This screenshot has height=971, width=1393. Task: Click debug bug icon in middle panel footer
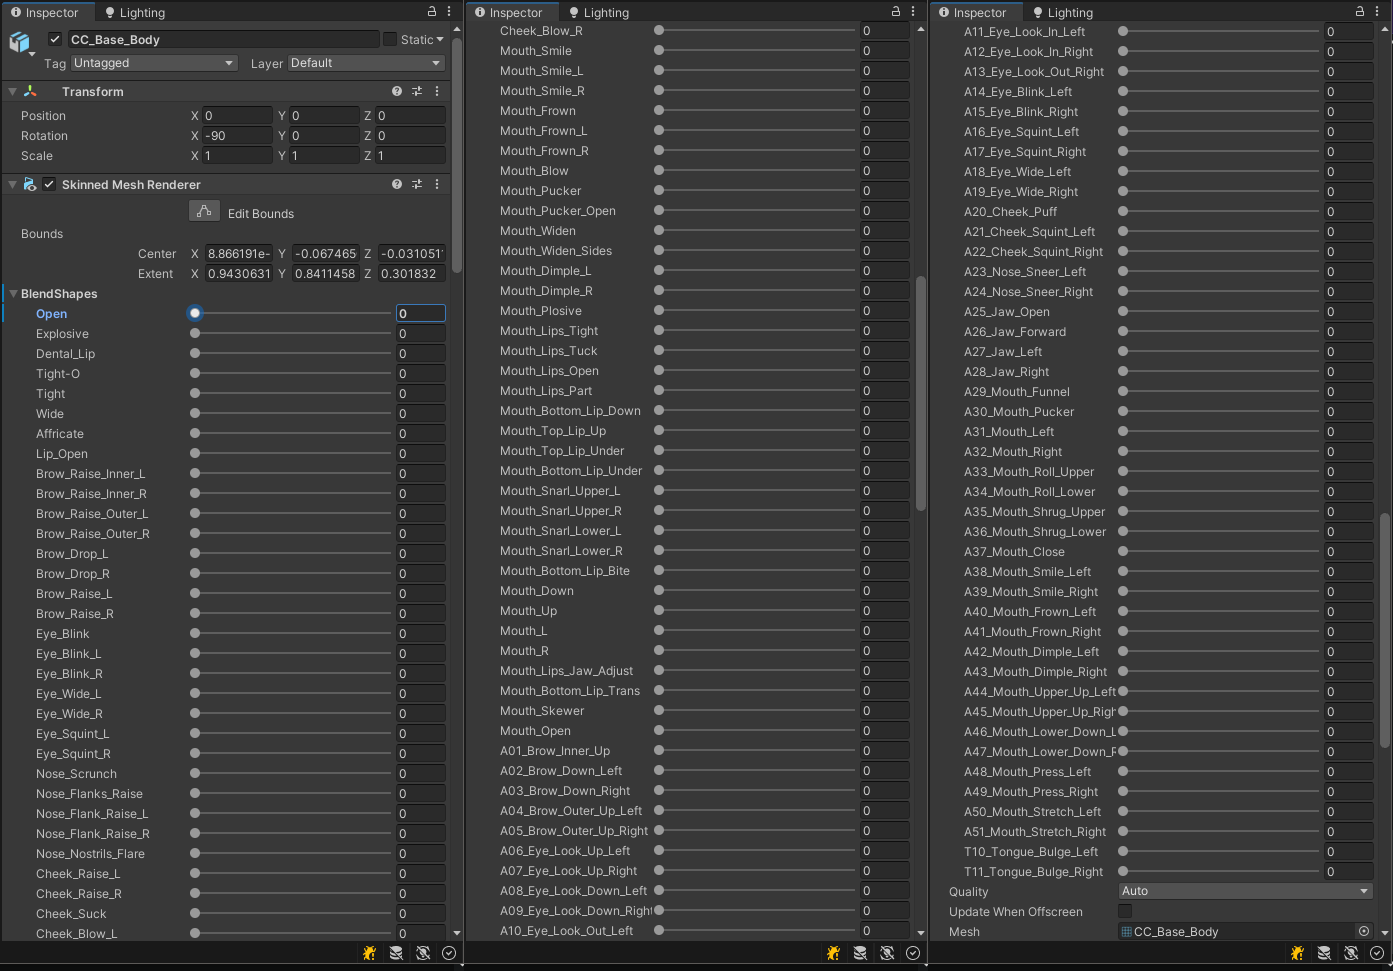[833, 953]
